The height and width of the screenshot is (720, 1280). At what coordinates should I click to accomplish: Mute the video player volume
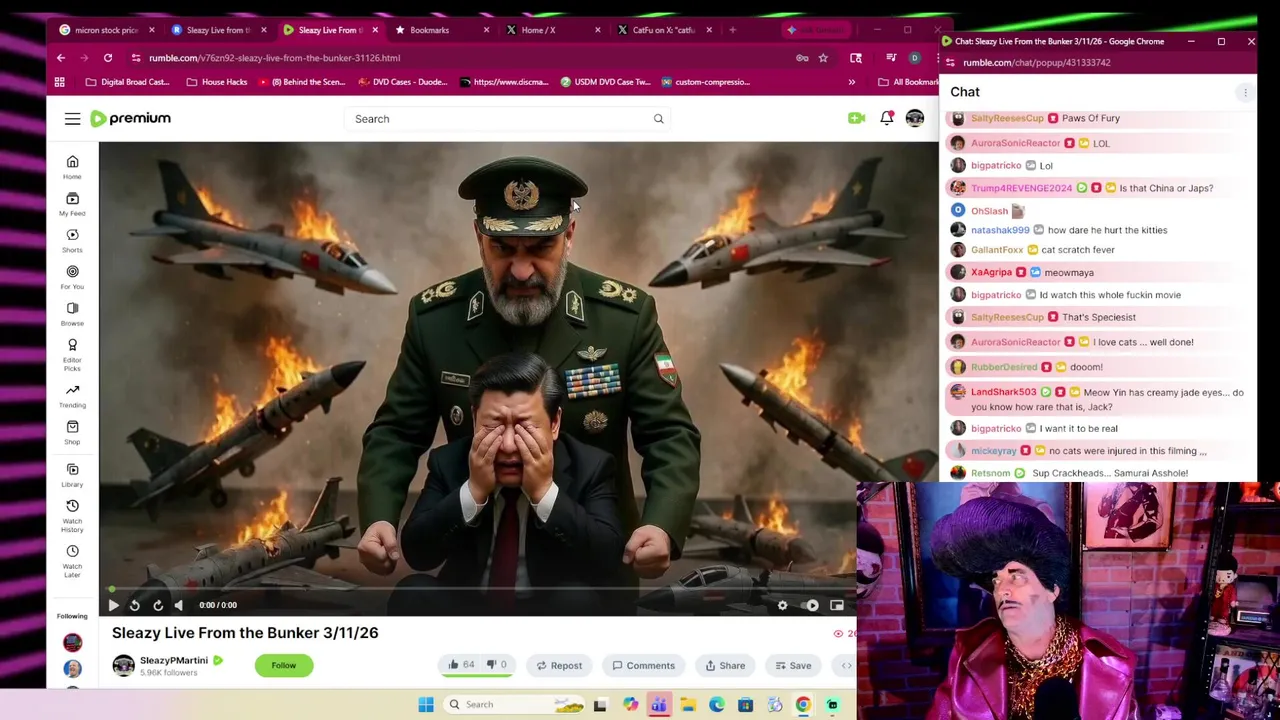tap(179, 605)
